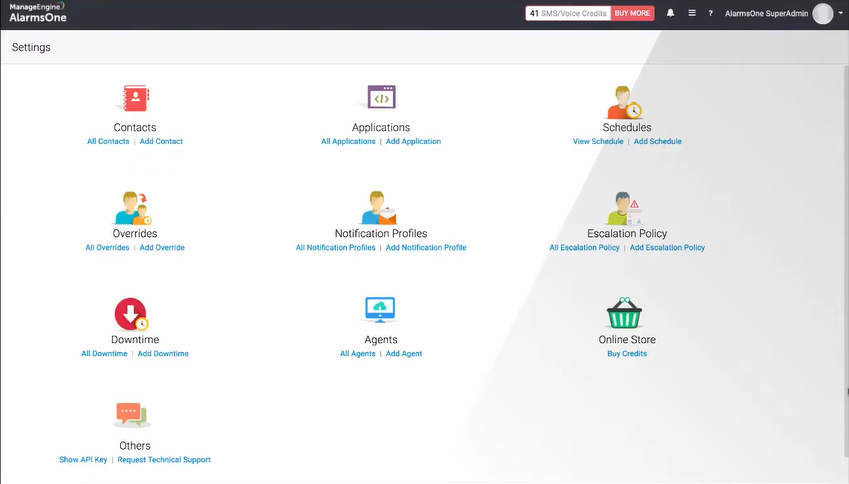The width and height of the screenshot is (849, 484).
Task: Open the Notification Profiles envelope icon
Action: point(379,208)
